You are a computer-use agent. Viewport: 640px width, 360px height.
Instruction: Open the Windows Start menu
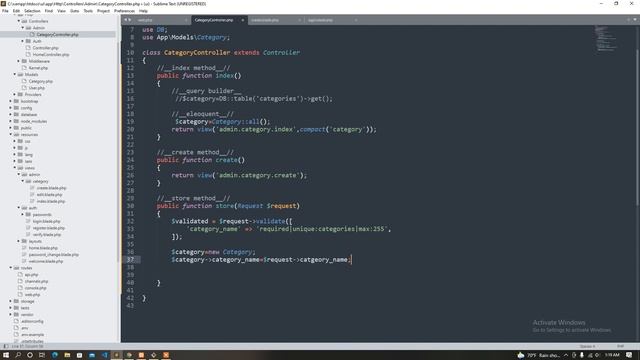pos(6,355)
